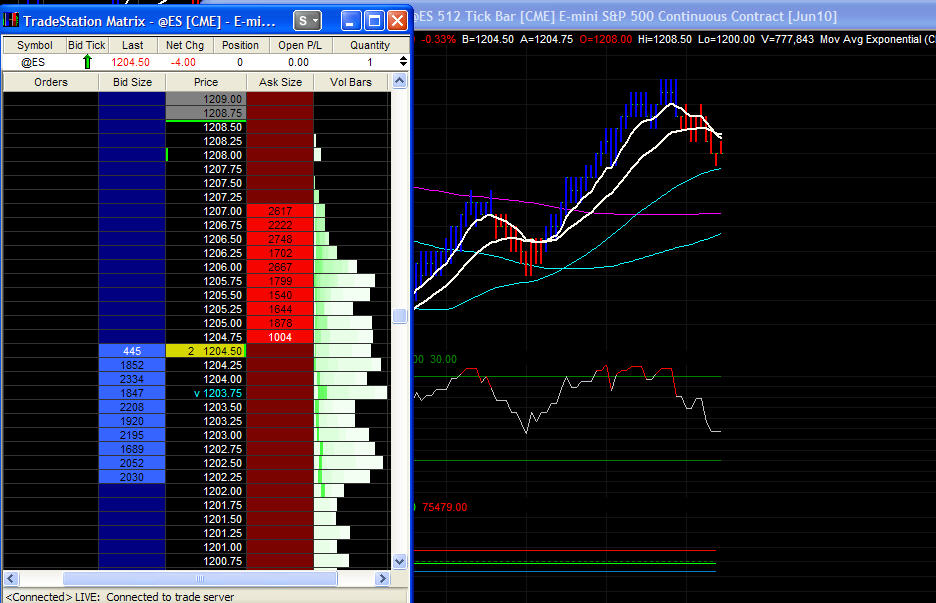The width and height of the screenshot is (936, 603).
Task: Click the green Bid Tick up arrow
Action: 87,61
